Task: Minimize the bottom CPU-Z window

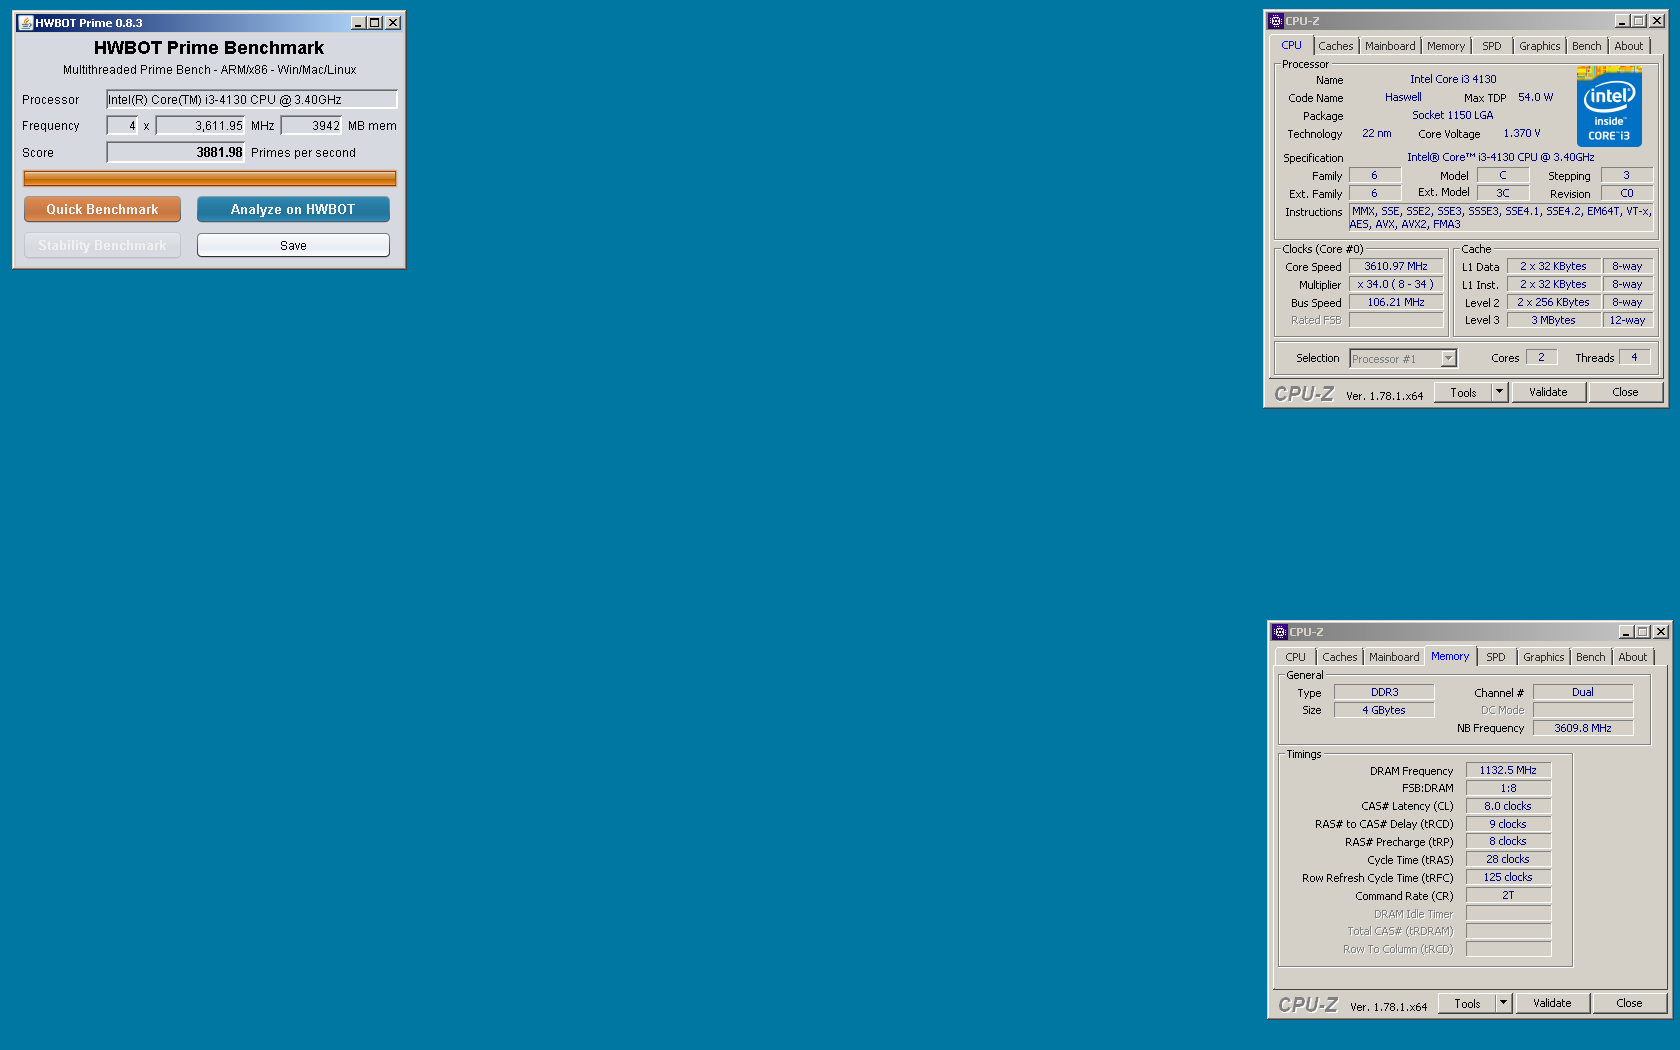Action: tap(1626, 632)
